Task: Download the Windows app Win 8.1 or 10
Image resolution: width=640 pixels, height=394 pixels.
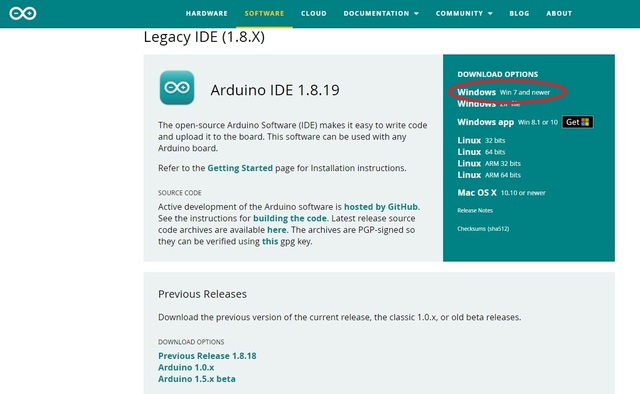Action: [x=507, y=122]
